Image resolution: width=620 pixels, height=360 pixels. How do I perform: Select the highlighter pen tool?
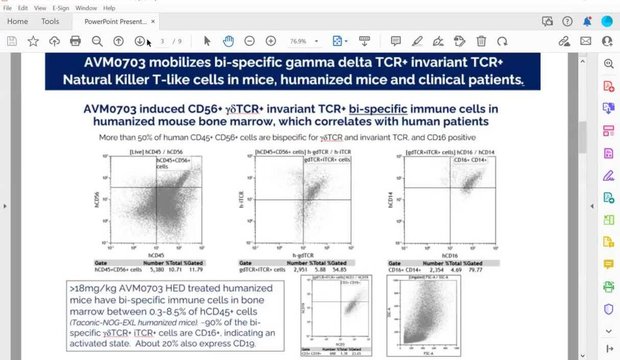(417, 41)
